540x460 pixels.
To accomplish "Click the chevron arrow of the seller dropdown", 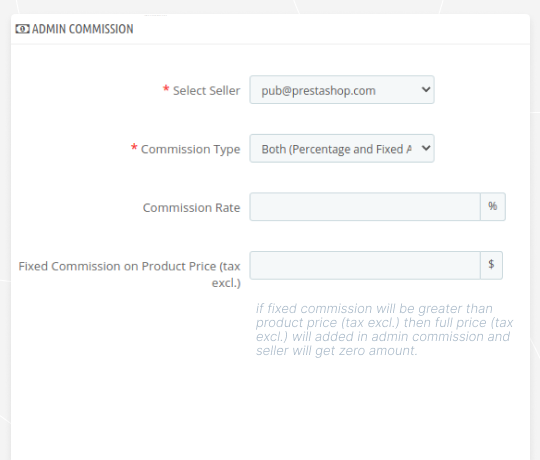I will click(426, 90).
